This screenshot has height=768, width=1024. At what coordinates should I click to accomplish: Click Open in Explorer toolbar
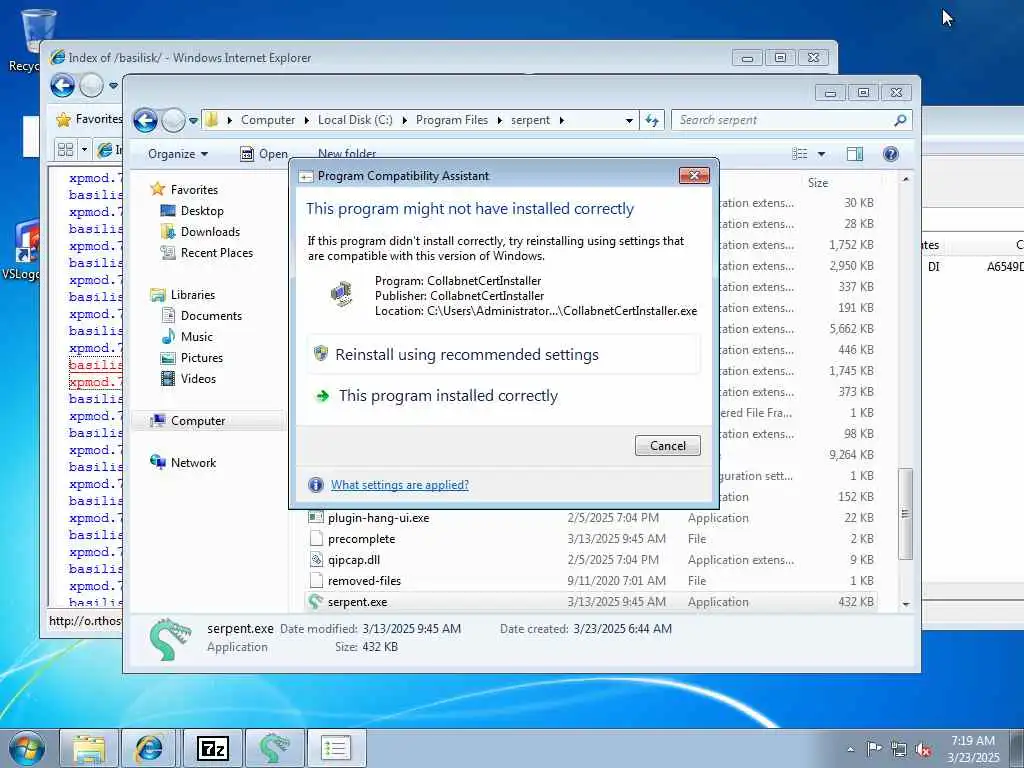click(x=264, y=154)
